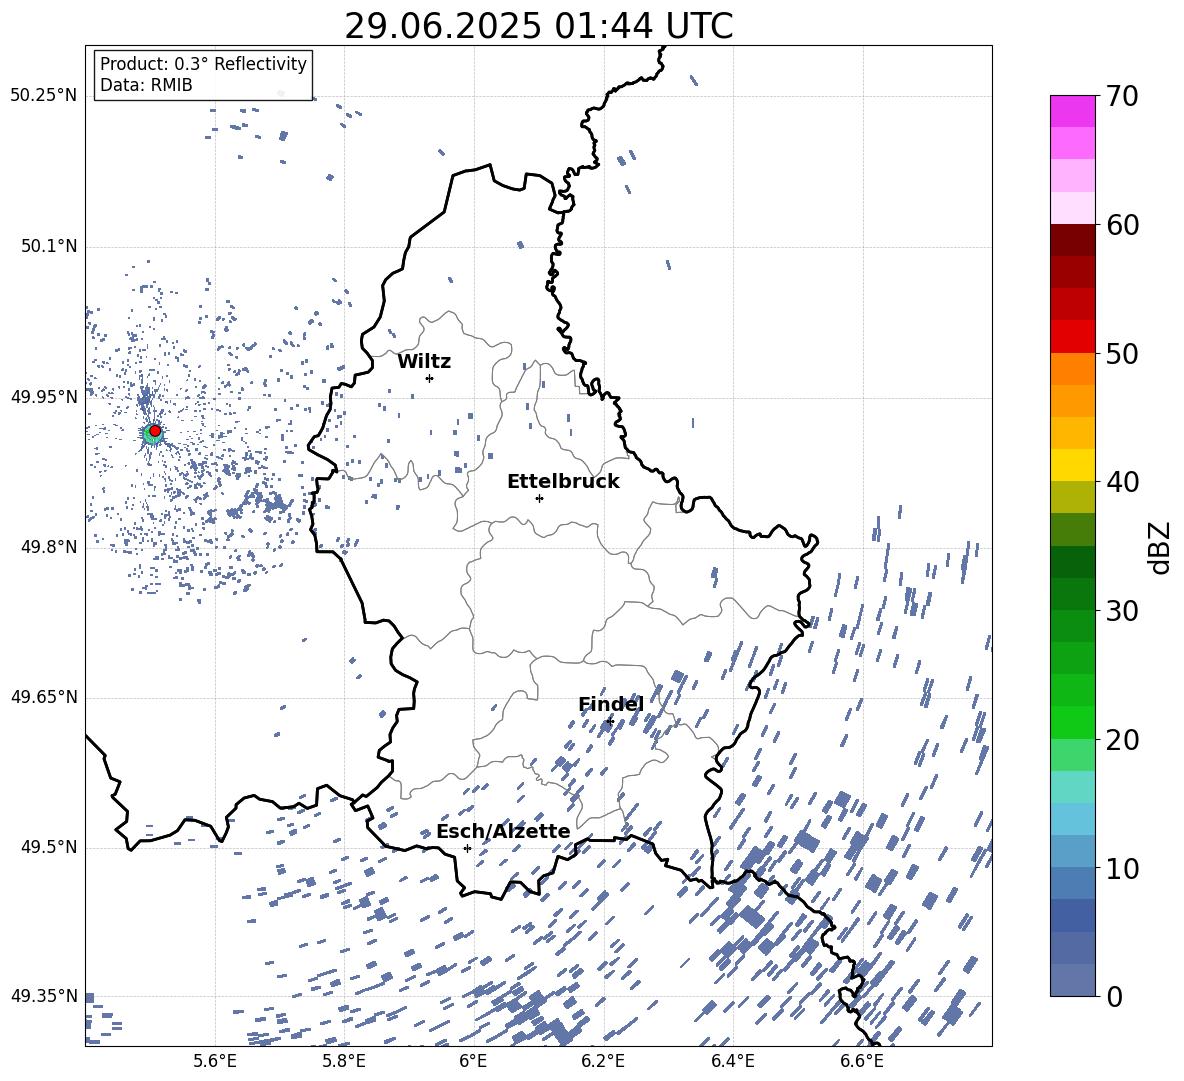
Task: Click the 'Product: 0.3° Reflectivity' text
Action: click(x=203, y=64)
